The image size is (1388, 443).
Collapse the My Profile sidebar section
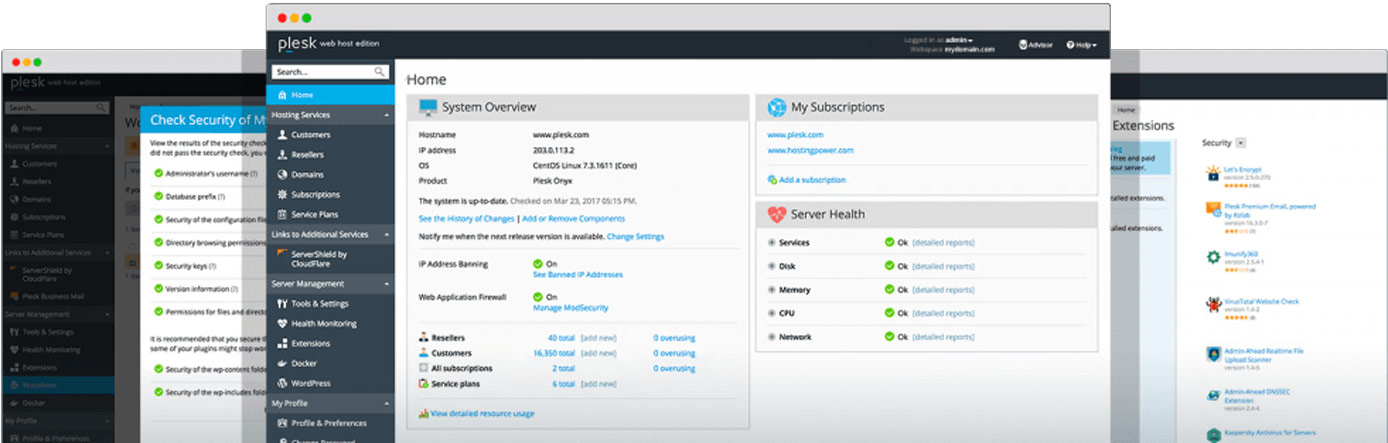387,403
